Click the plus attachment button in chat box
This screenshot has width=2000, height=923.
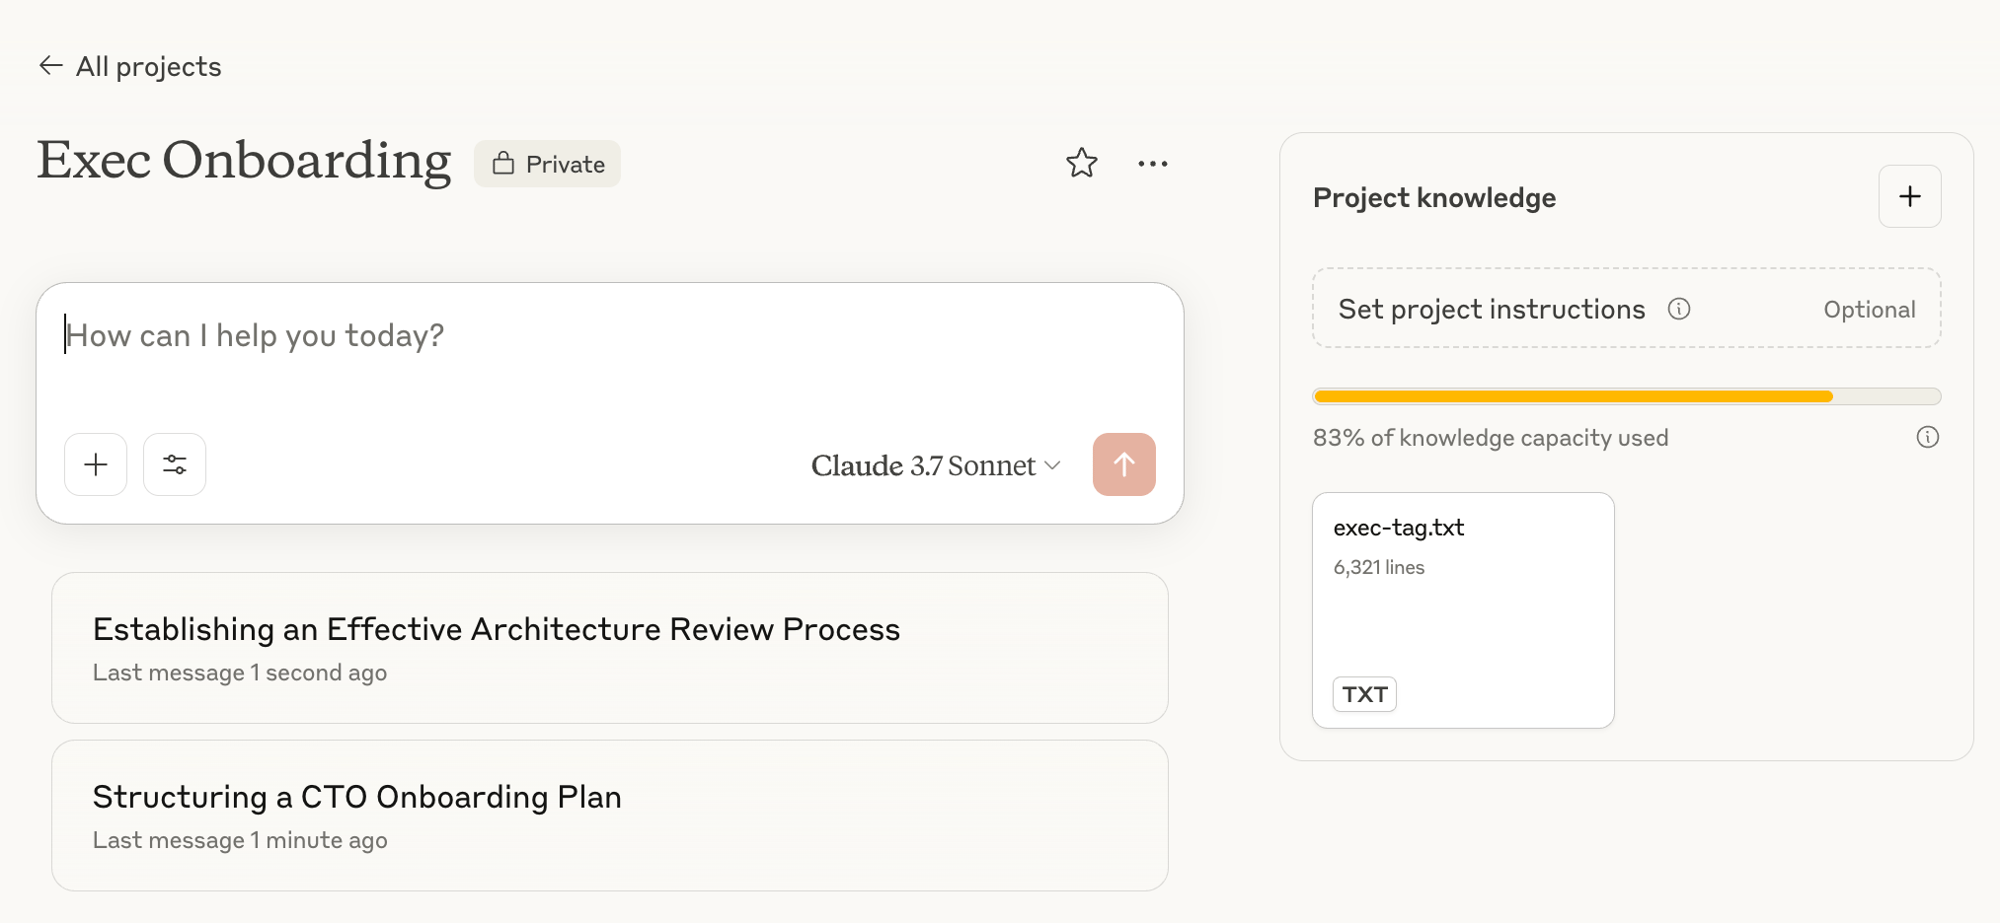pos(96,464)
